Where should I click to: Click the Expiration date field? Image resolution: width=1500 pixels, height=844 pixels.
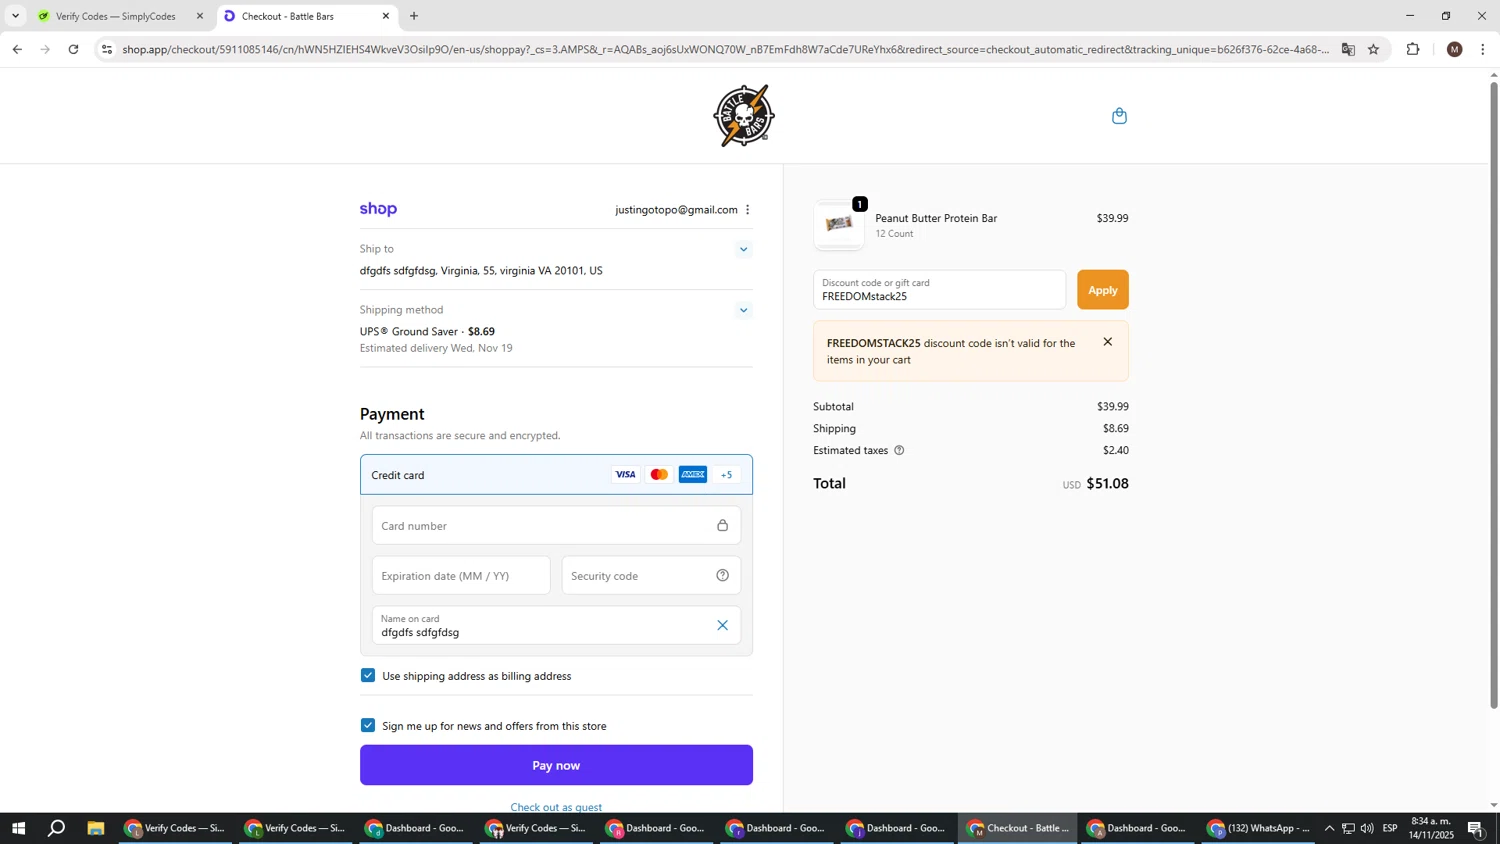(461, 576)
